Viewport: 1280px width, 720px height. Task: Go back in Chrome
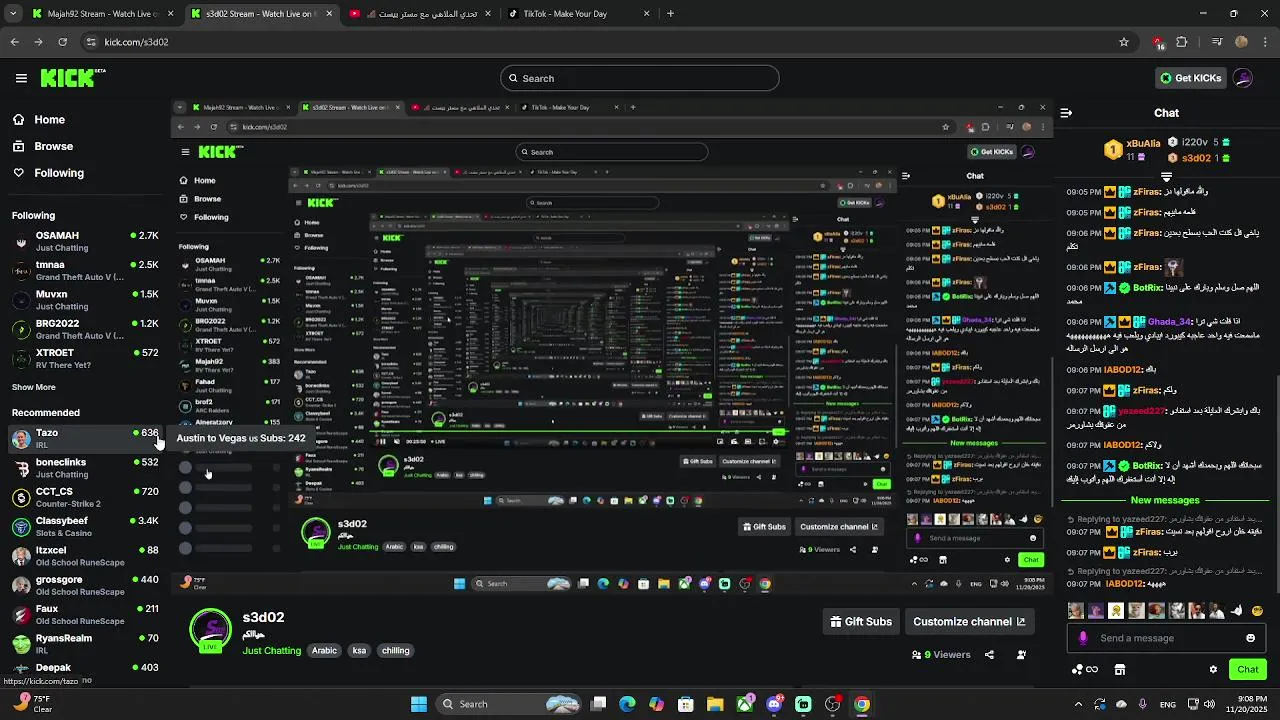click(x=14, y=42)
